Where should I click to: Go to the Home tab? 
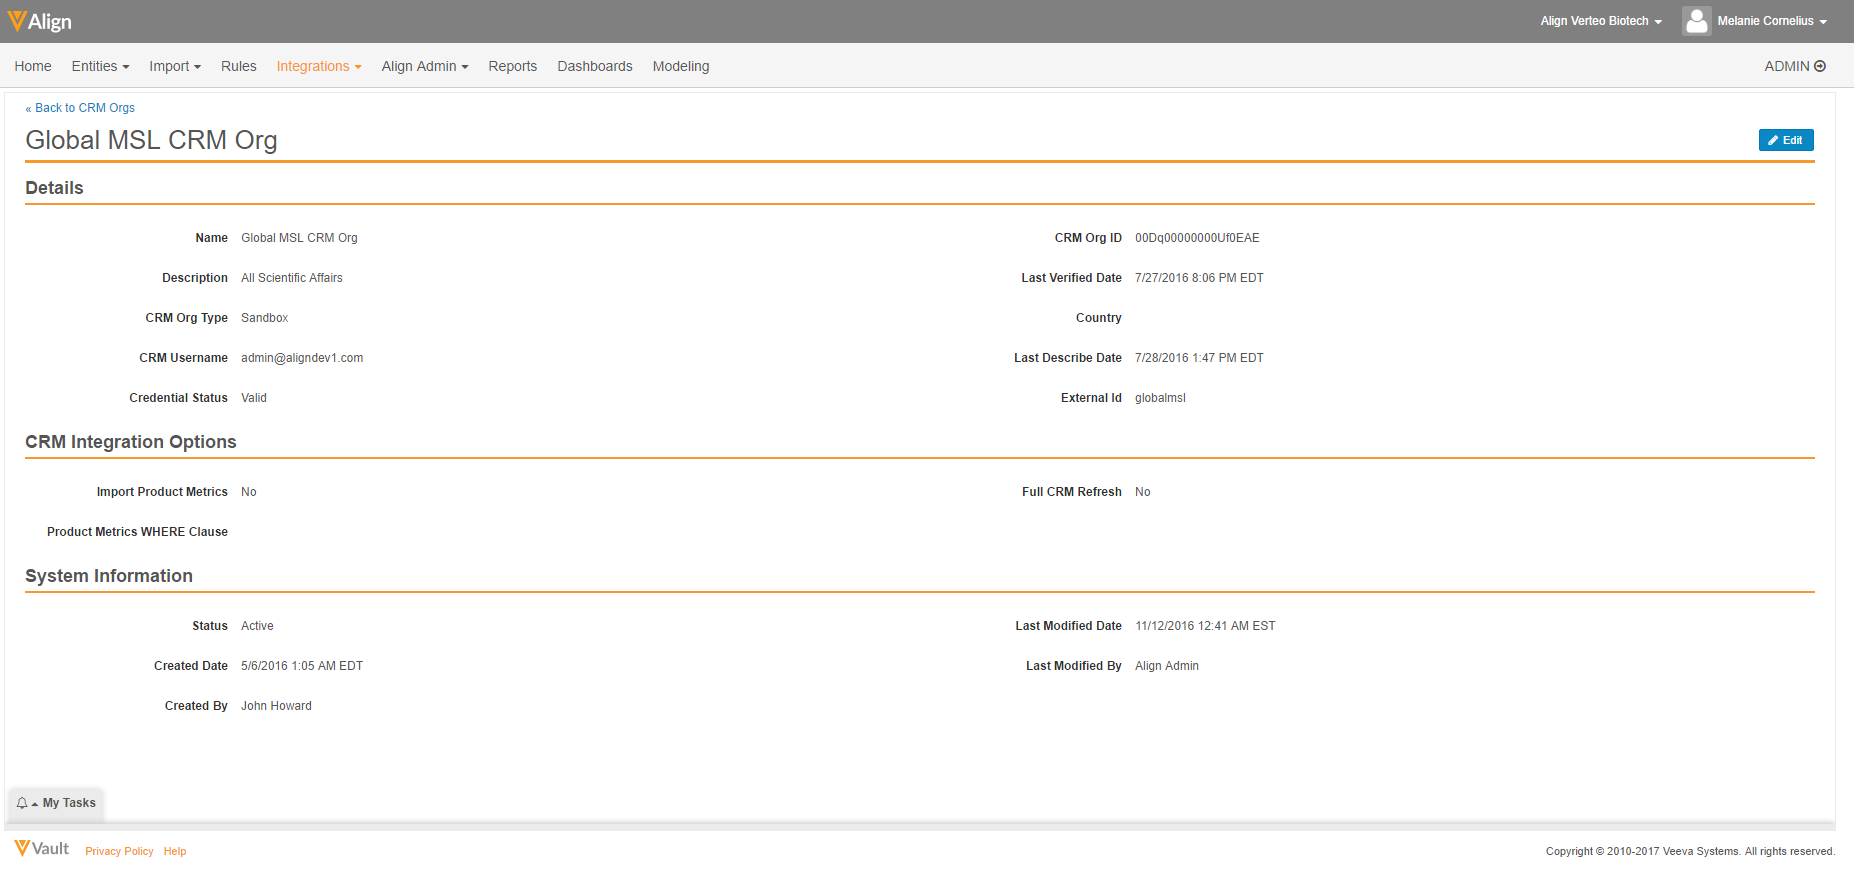click(x=33, y=66)
